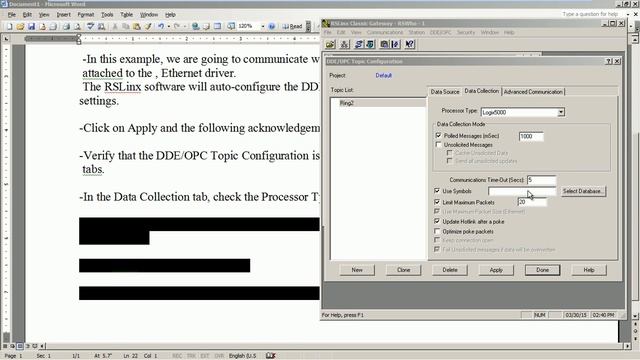
Task: Click the Driver Diagnostics icon in RSLinx toolbar
Action: pyautogui.click(x=370, y=44)
